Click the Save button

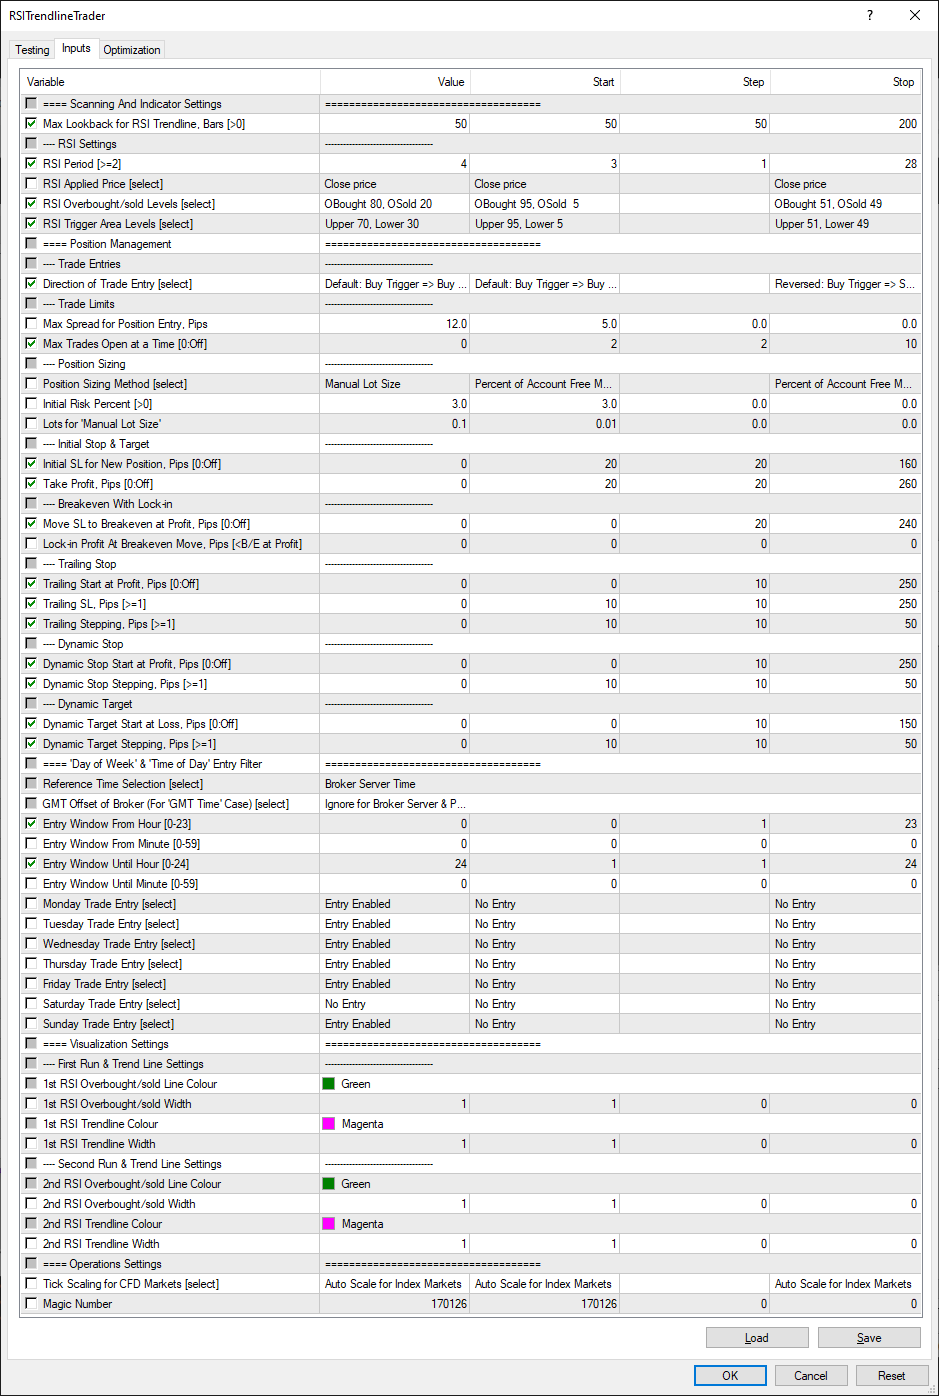pos(868,1338)
